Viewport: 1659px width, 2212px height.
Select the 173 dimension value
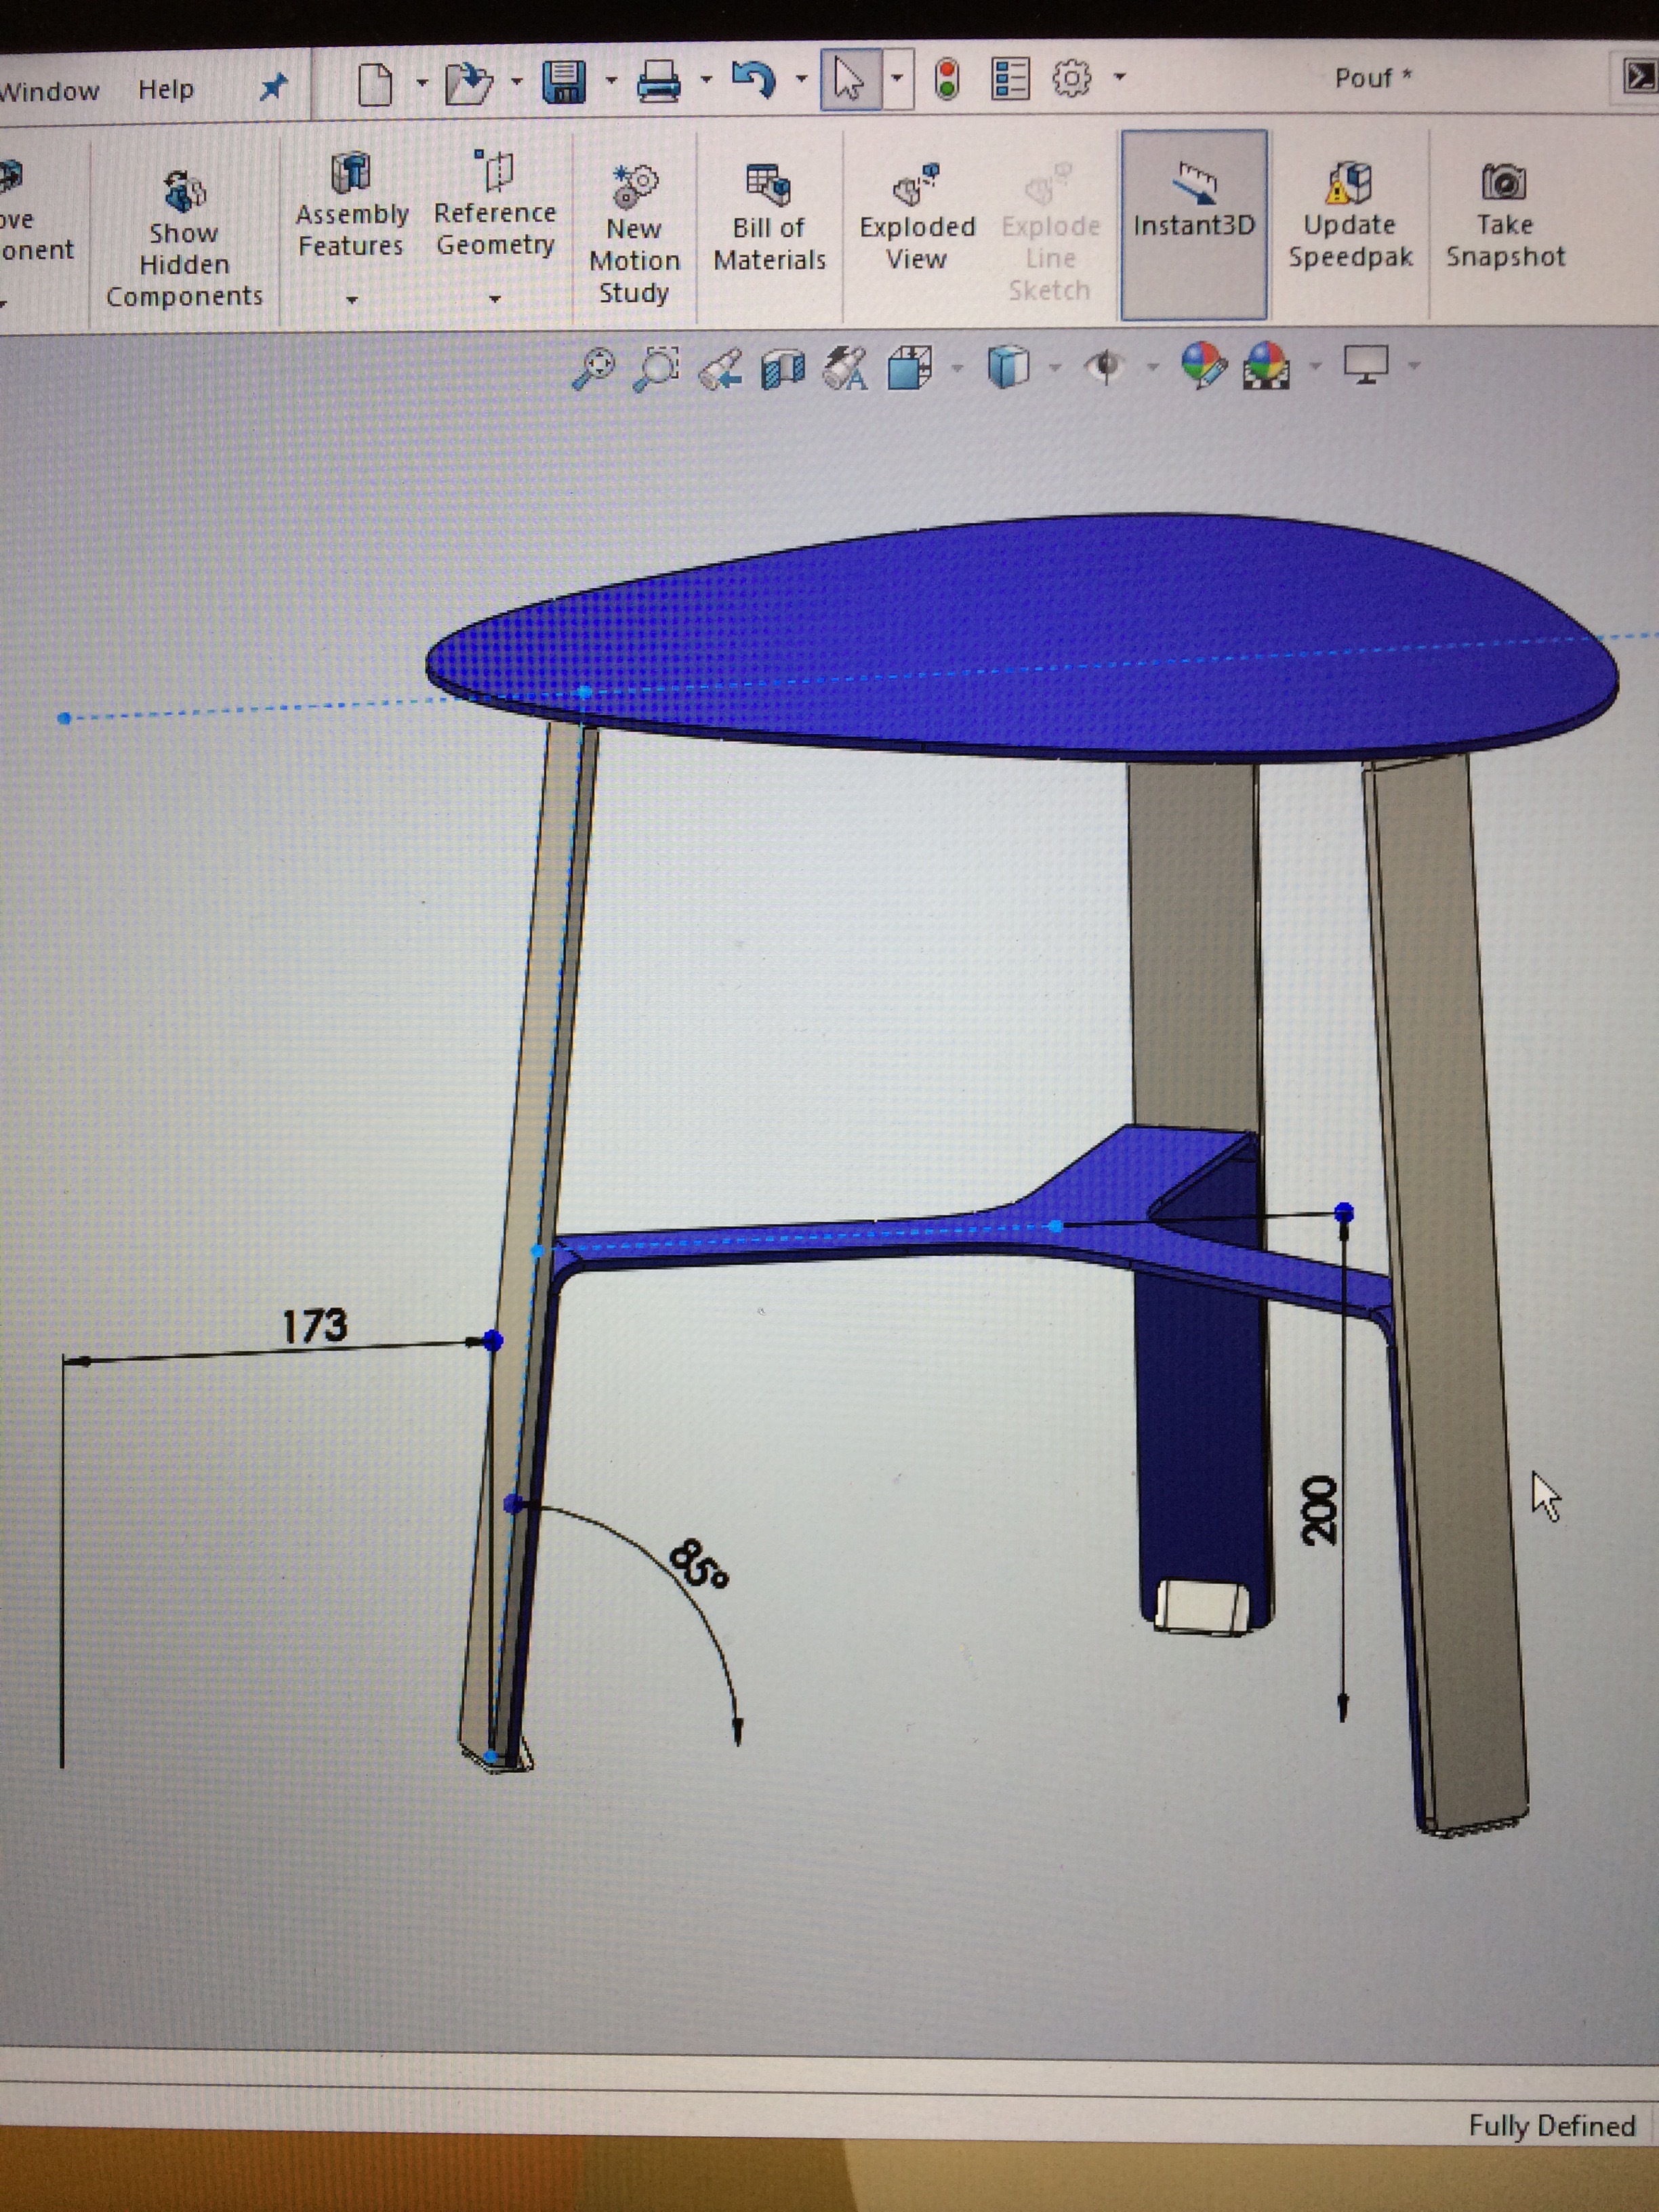coord(314,1327)
